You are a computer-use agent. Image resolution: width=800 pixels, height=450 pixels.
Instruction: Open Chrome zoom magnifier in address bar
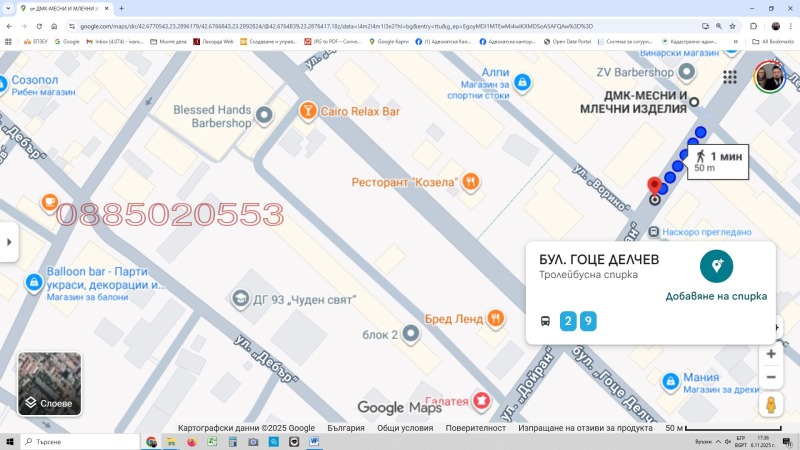(719, 26)
